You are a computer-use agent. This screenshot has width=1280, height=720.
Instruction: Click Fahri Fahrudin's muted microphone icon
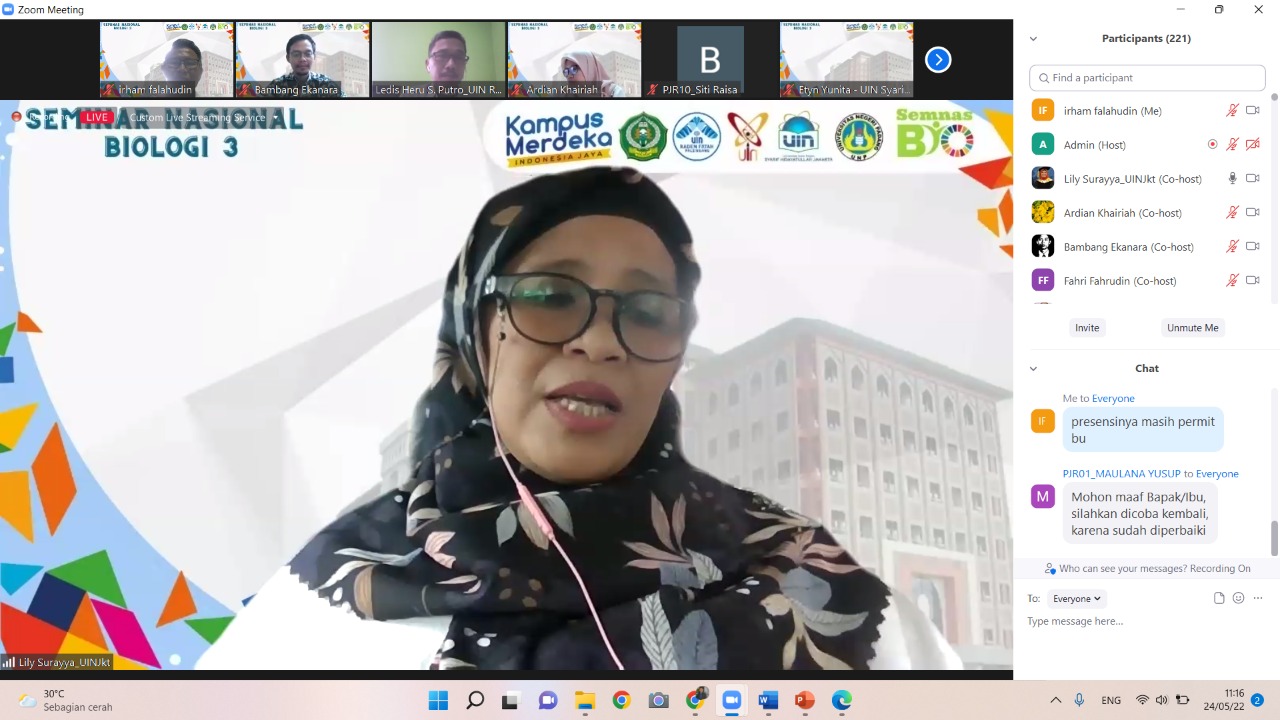(1233, 281)
